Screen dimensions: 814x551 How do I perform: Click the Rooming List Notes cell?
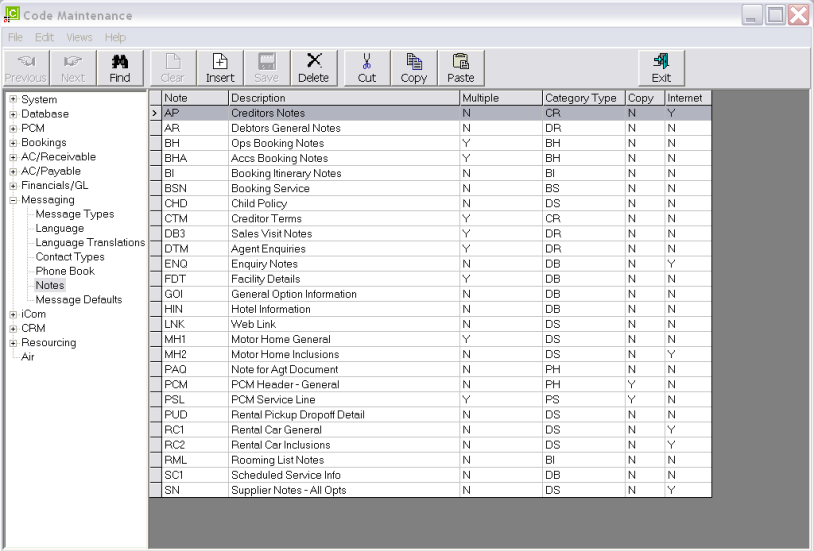click(344, 460)
